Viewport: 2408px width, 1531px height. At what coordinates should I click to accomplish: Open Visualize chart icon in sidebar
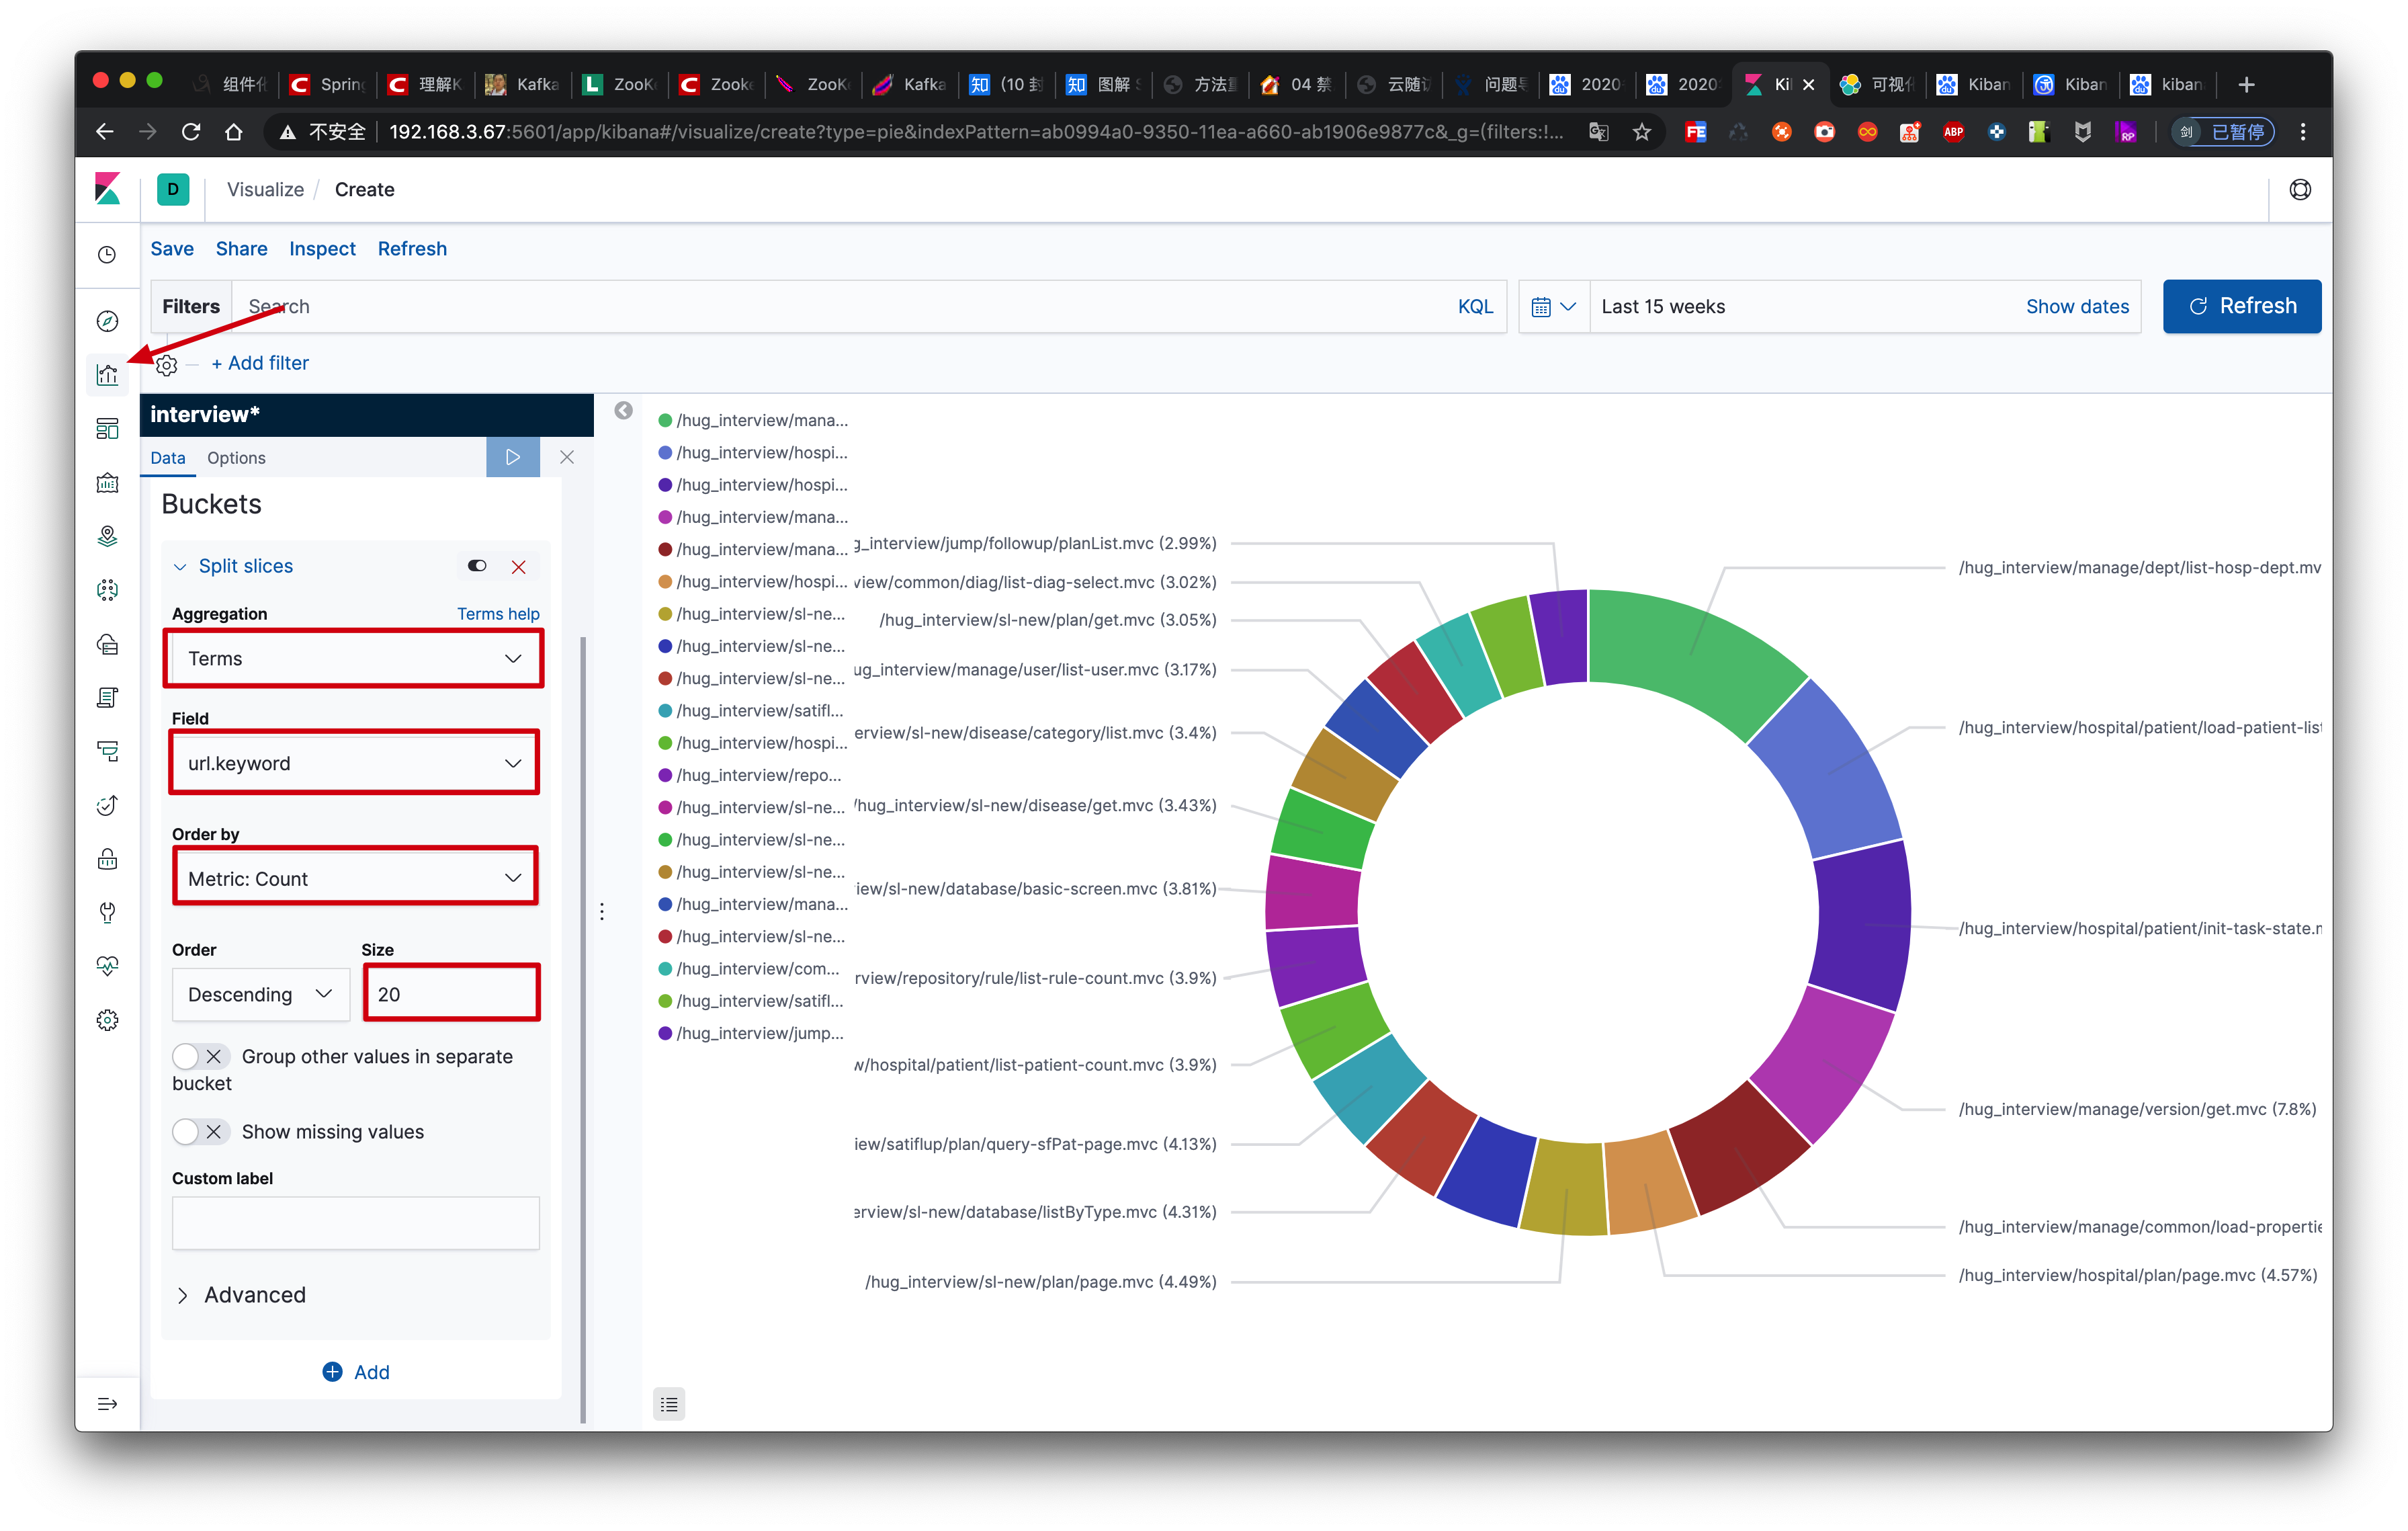[107, 375]
